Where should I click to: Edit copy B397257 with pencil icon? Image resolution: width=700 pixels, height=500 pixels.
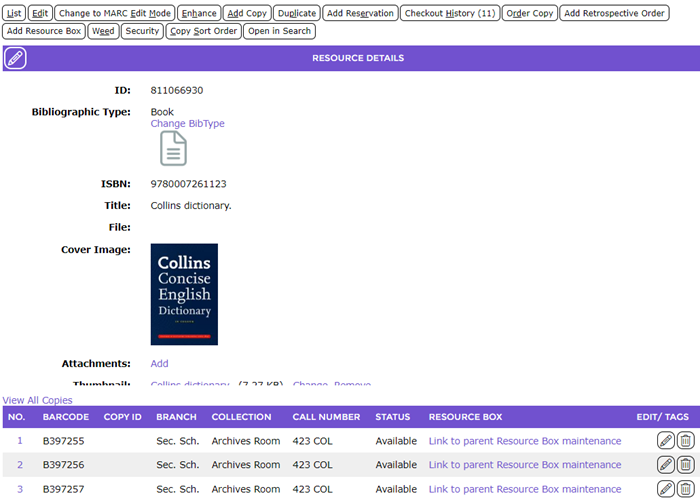point(666,489)
